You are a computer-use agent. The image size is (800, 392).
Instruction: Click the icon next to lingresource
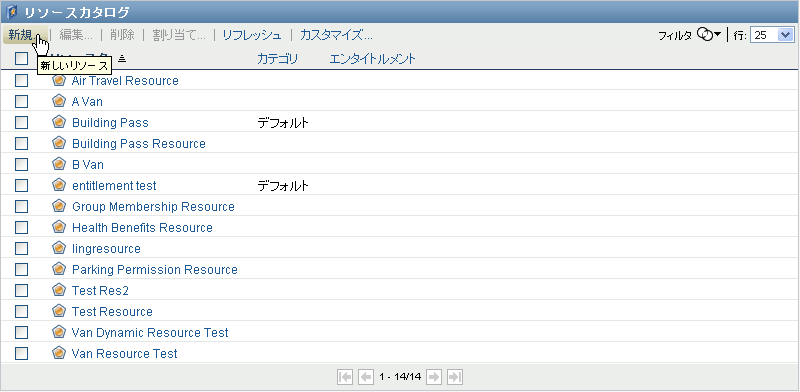59,248
